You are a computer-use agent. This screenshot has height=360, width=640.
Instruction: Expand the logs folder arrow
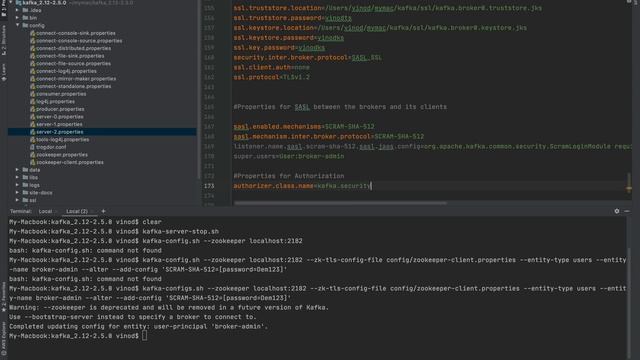pos(17,185)
